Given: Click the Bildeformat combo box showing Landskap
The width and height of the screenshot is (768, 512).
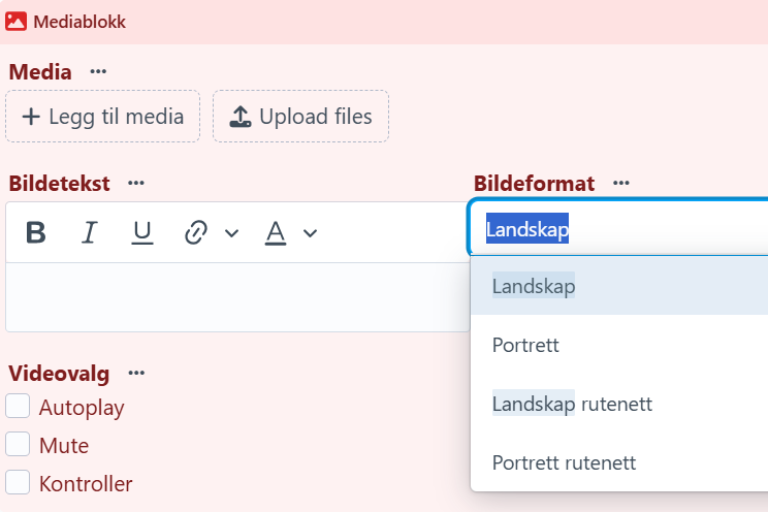Looking at the screenshot, I should [619, 228].
